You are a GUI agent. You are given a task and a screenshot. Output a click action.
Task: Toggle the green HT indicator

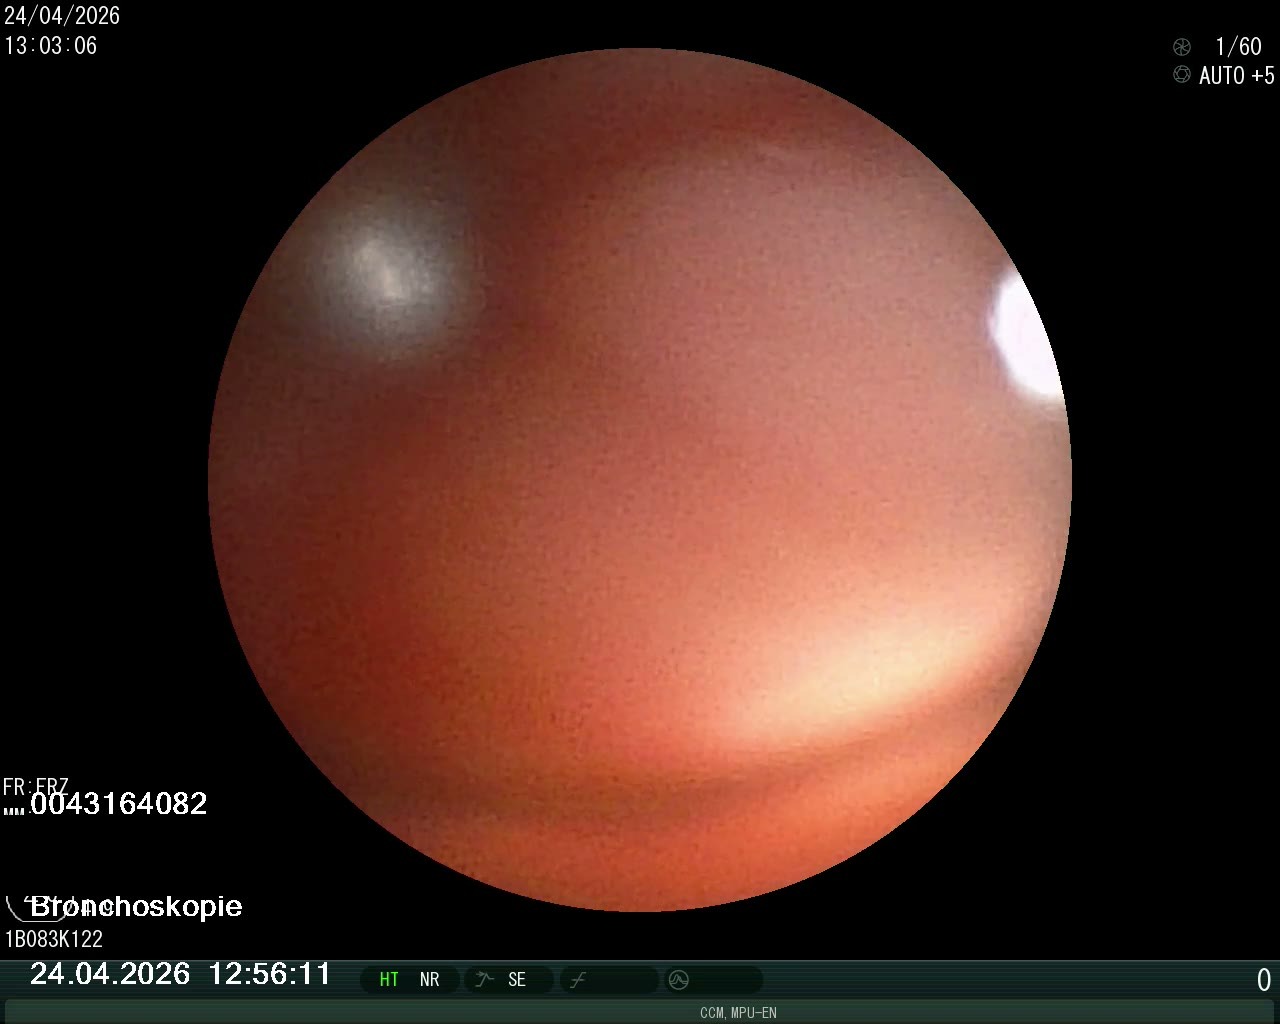(389, 980)
